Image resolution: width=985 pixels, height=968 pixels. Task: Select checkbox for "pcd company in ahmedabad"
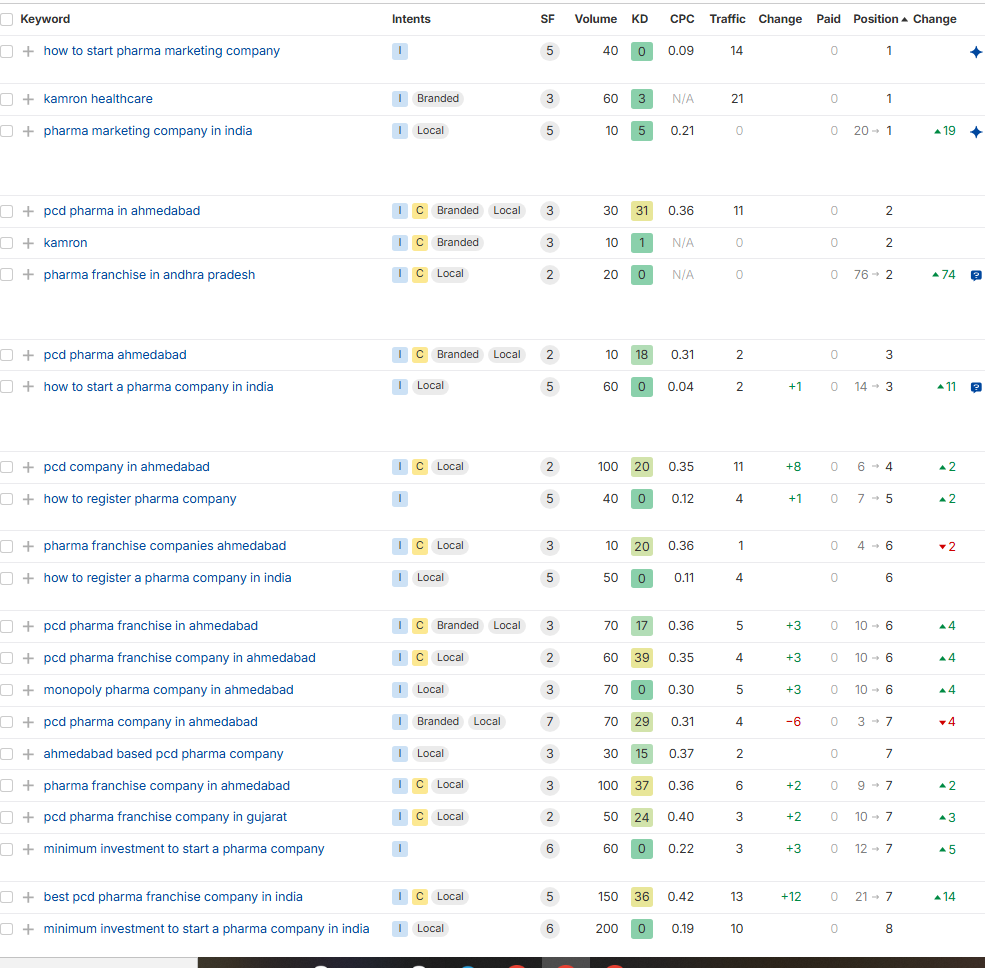(7, 467)
